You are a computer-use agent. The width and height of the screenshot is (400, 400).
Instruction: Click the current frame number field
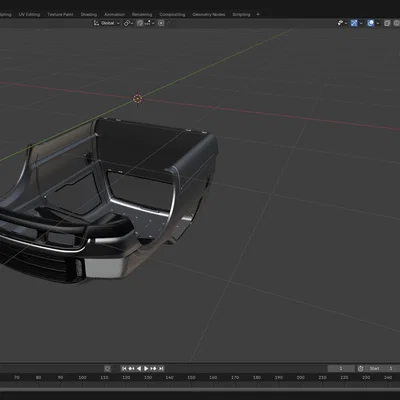coord(341,368)
